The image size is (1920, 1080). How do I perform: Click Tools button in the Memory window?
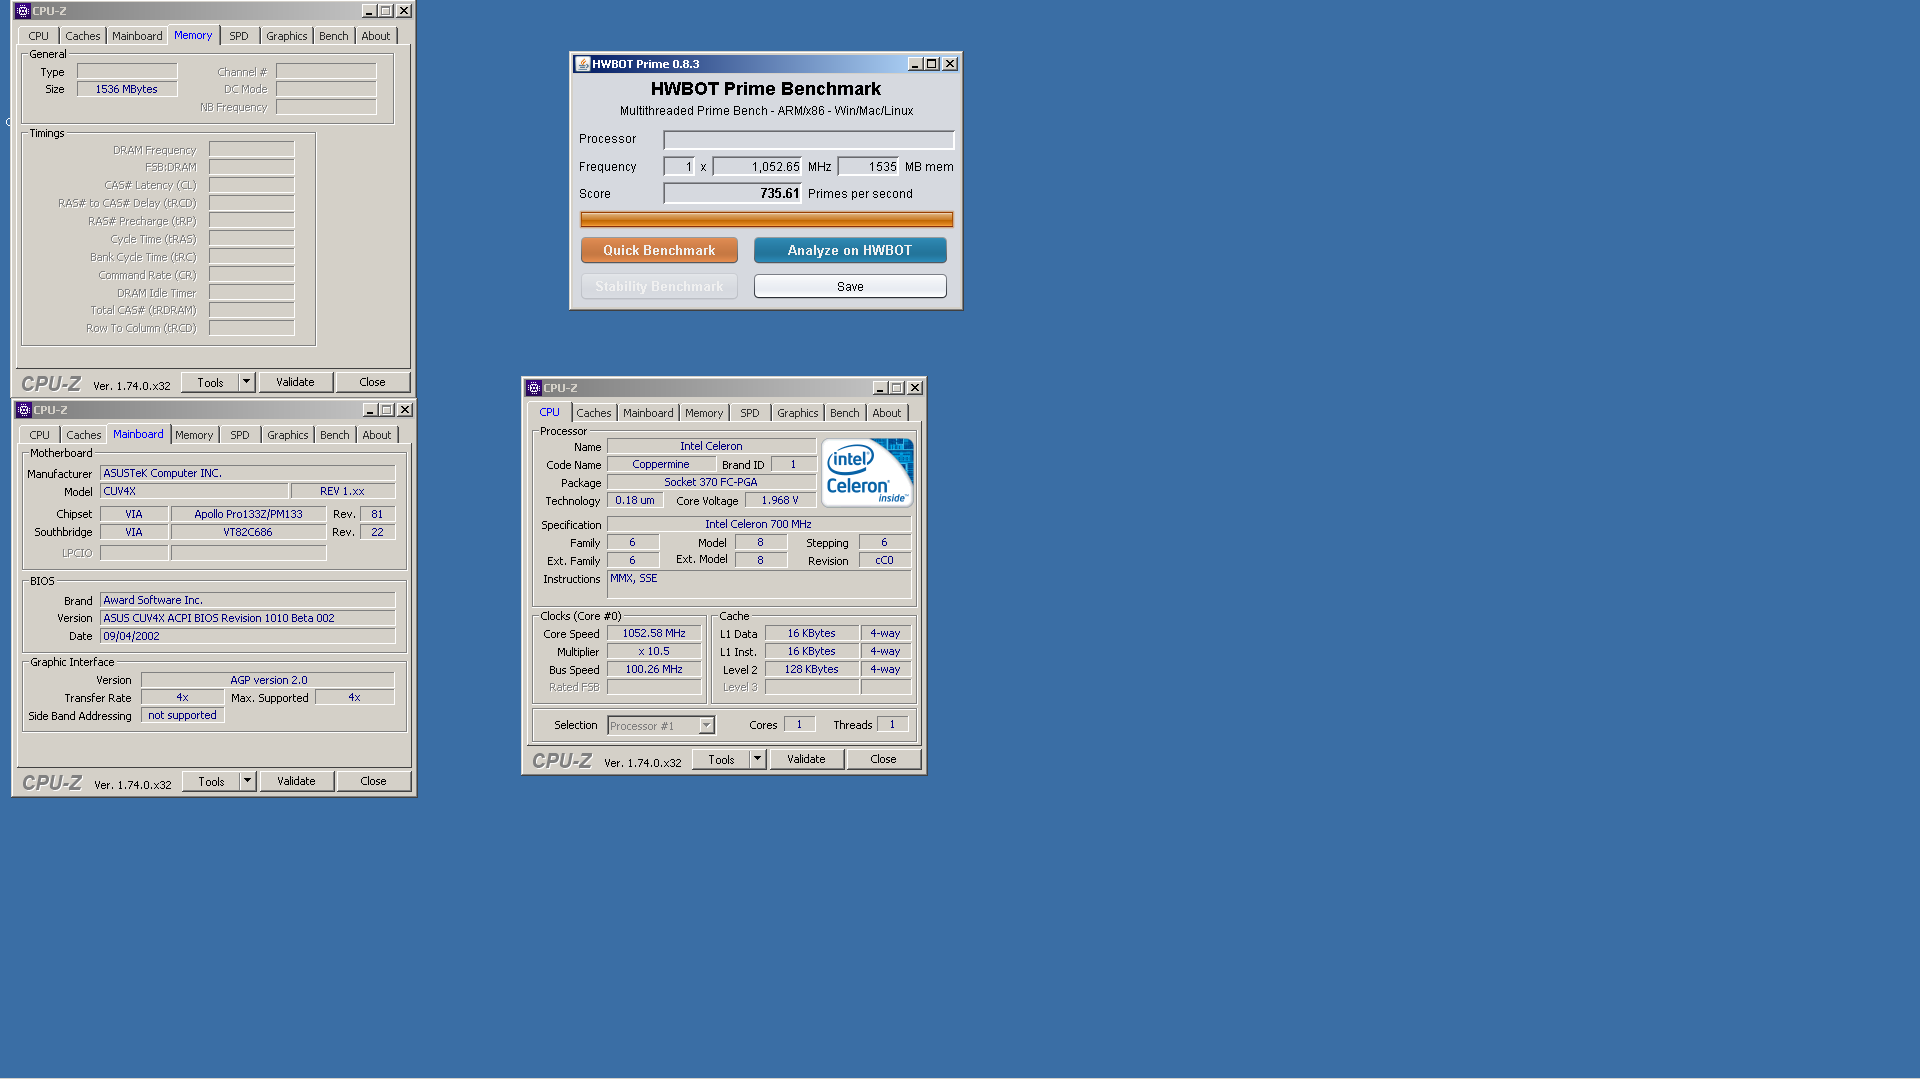(x=211, y=382)
